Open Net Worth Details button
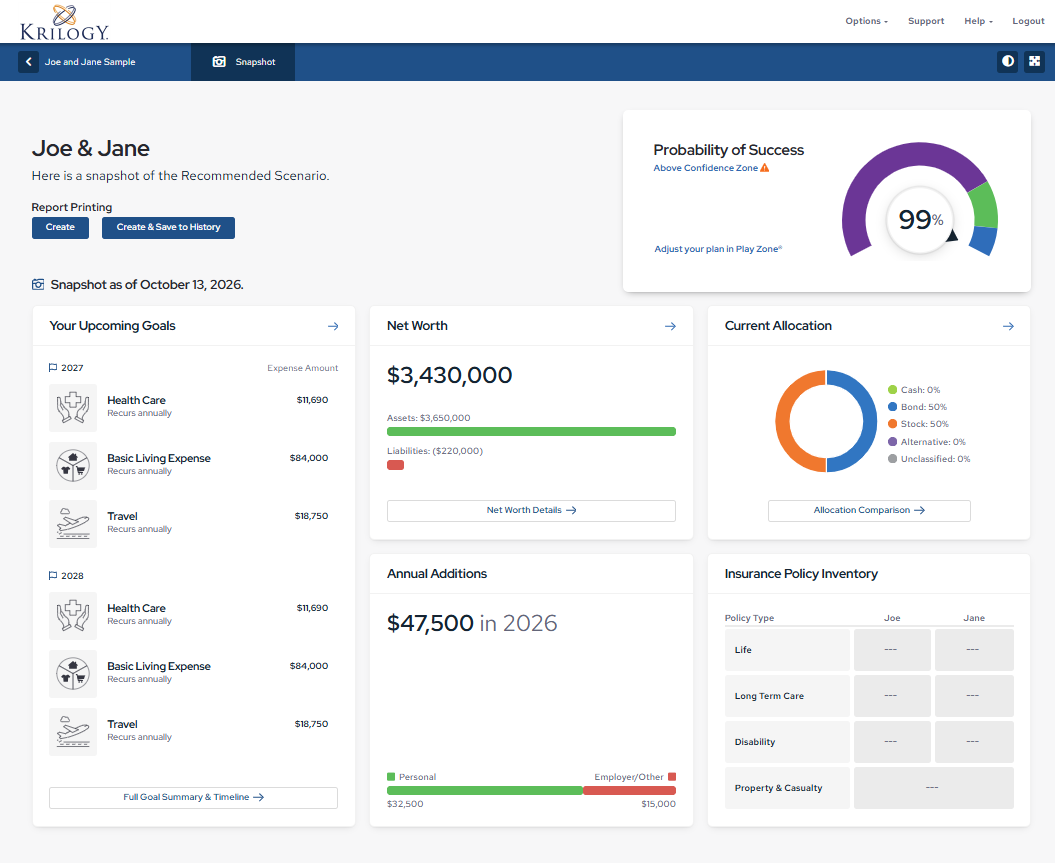This screenshot has width=1055, height=863. [x=531, y=511]
